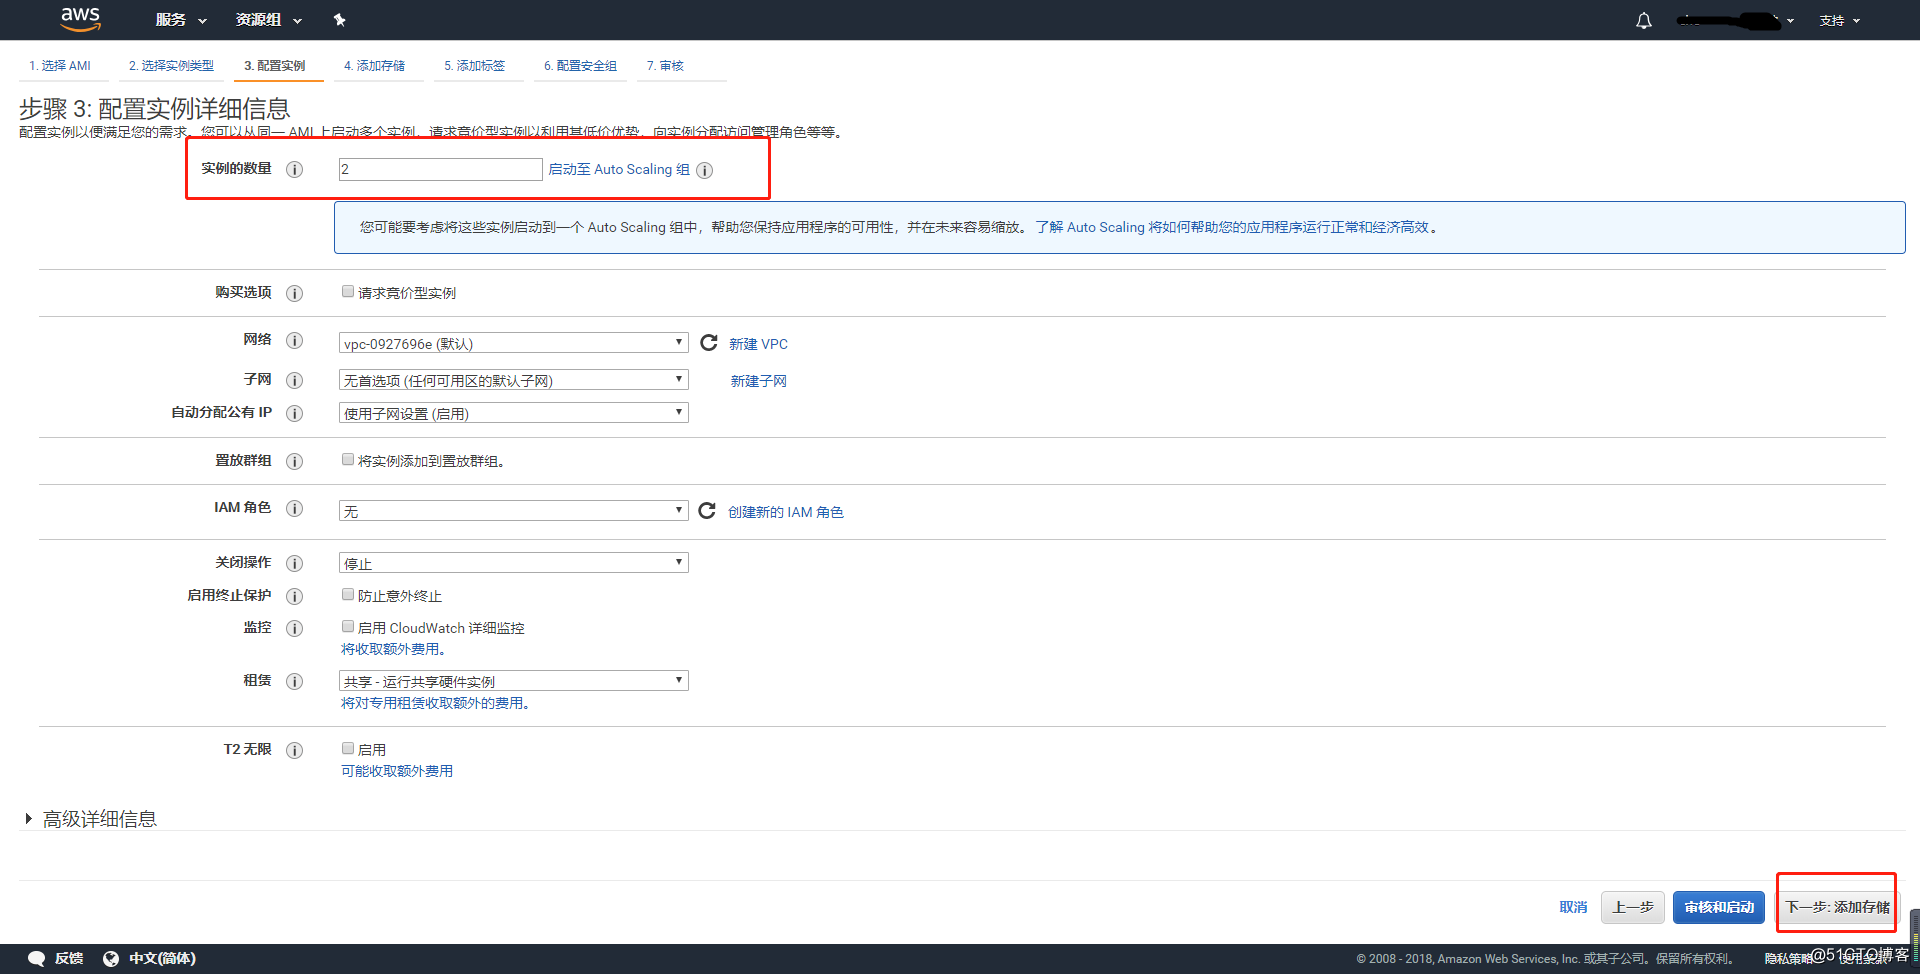Go to step 5. 添加标签
The height and width of the screenshot is (974, 1920).
click(x=475, y=66)
